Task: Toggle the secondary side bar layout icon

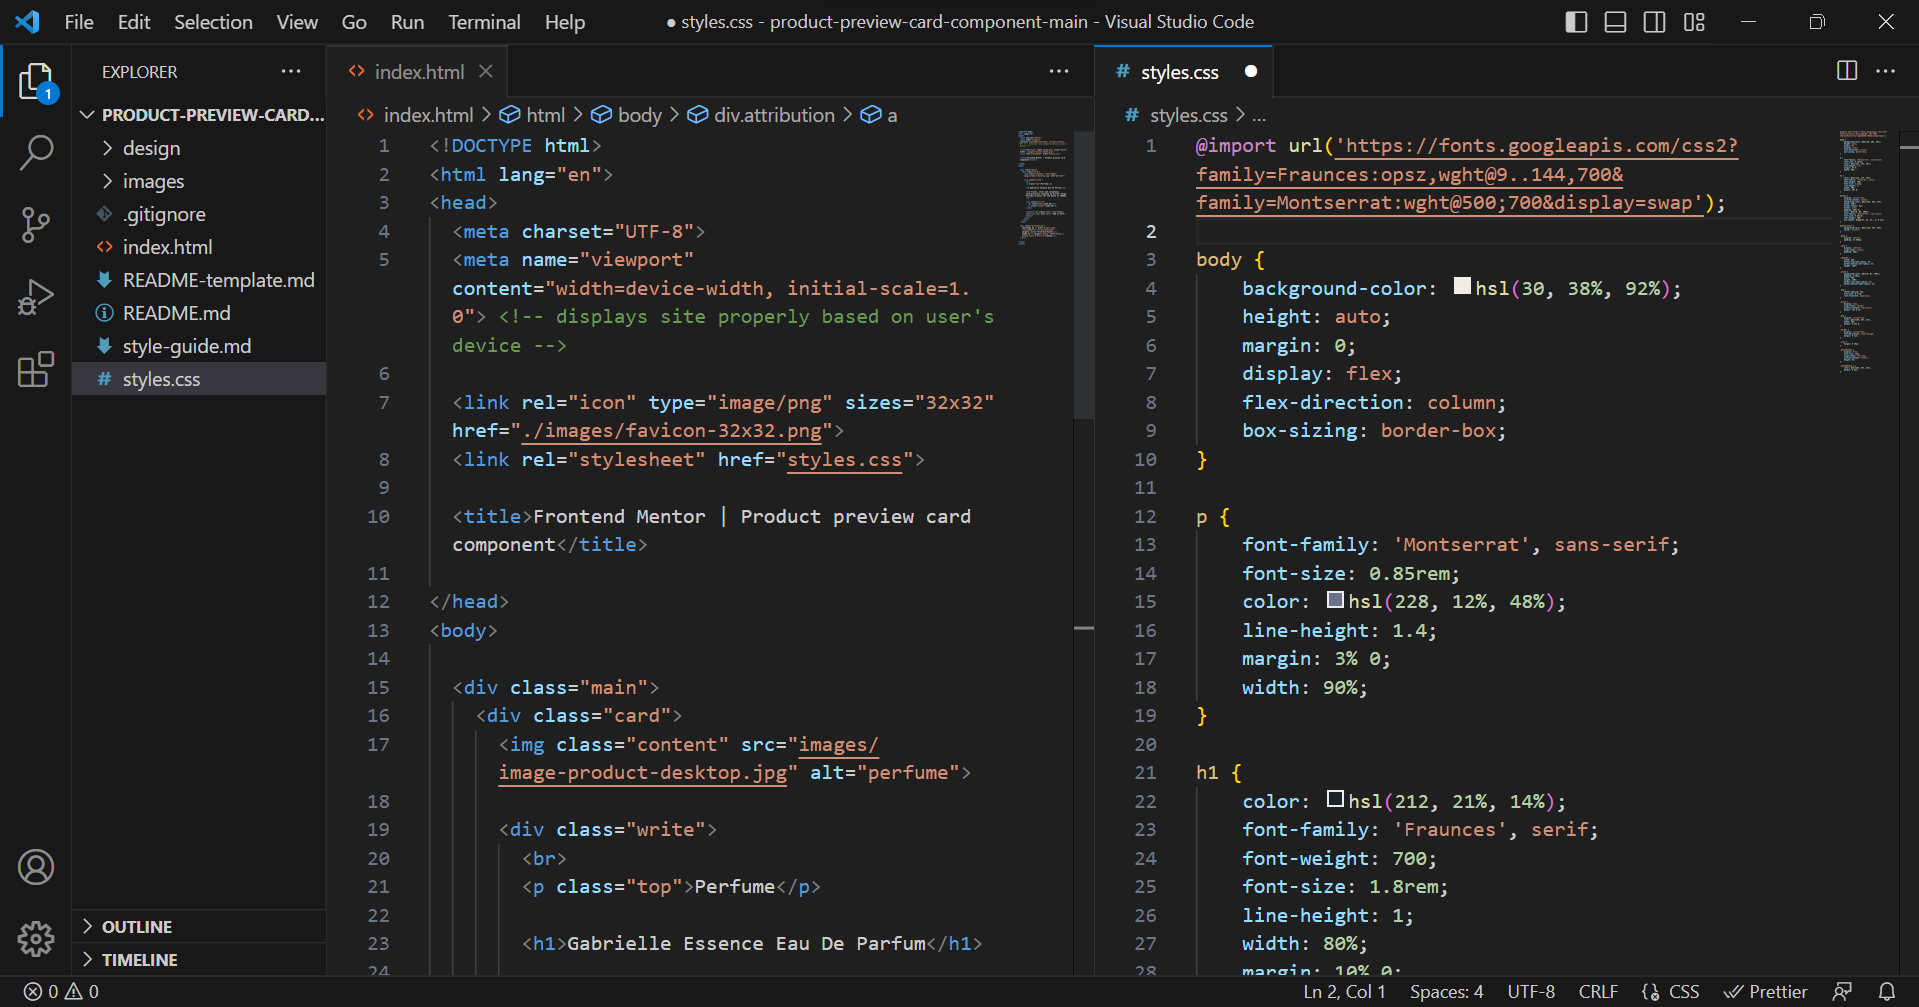Action: click(x=1655, y=22)
